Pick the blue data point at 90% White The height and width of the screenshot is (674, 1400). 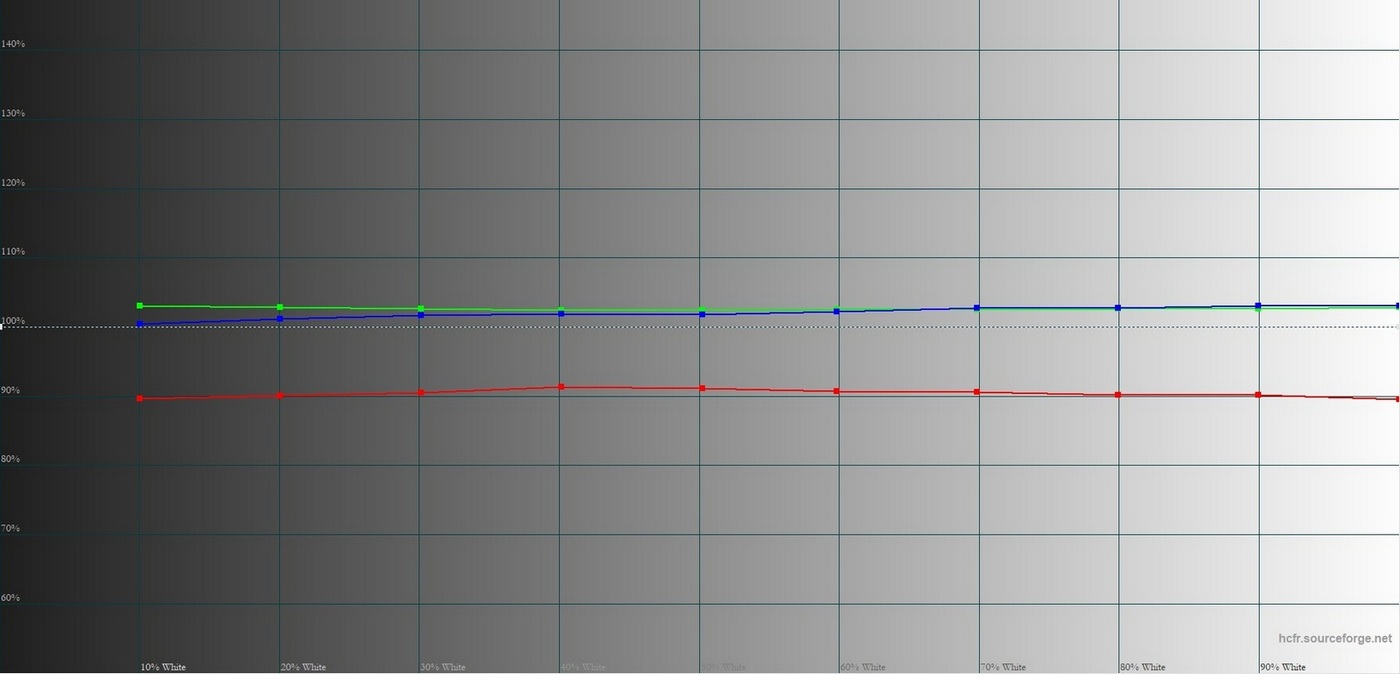coord(1258,306)
